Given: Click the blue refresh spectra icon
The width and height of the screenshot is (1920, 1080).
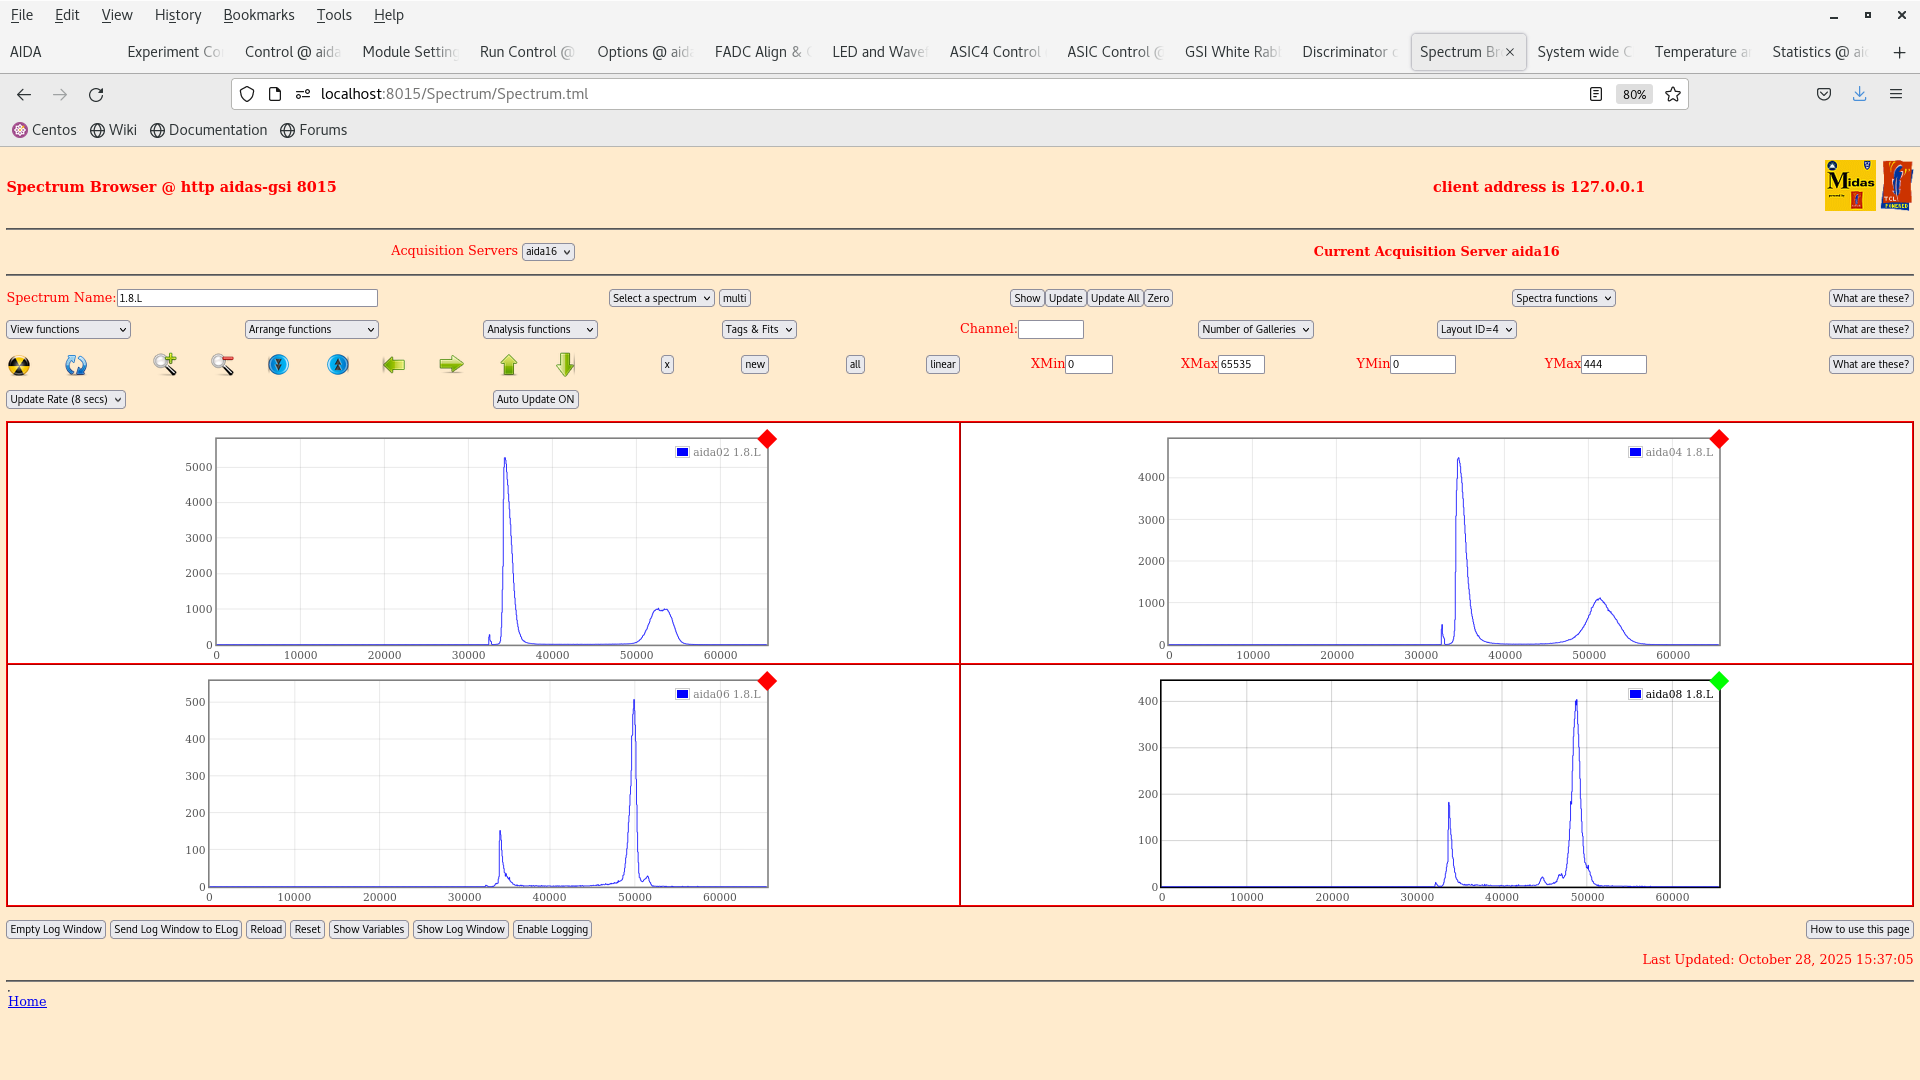Looking at the screenshot, I should (75, 365).
